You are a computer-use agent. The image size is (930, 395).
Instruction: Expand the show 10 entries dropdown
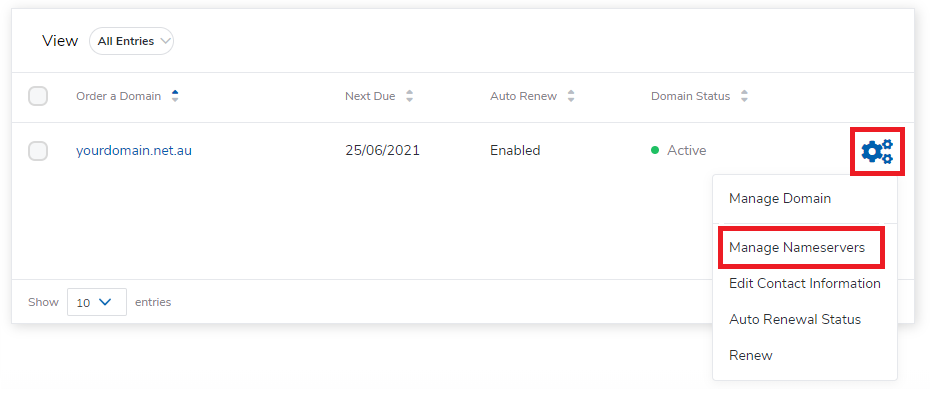click(x=97, y=302)
